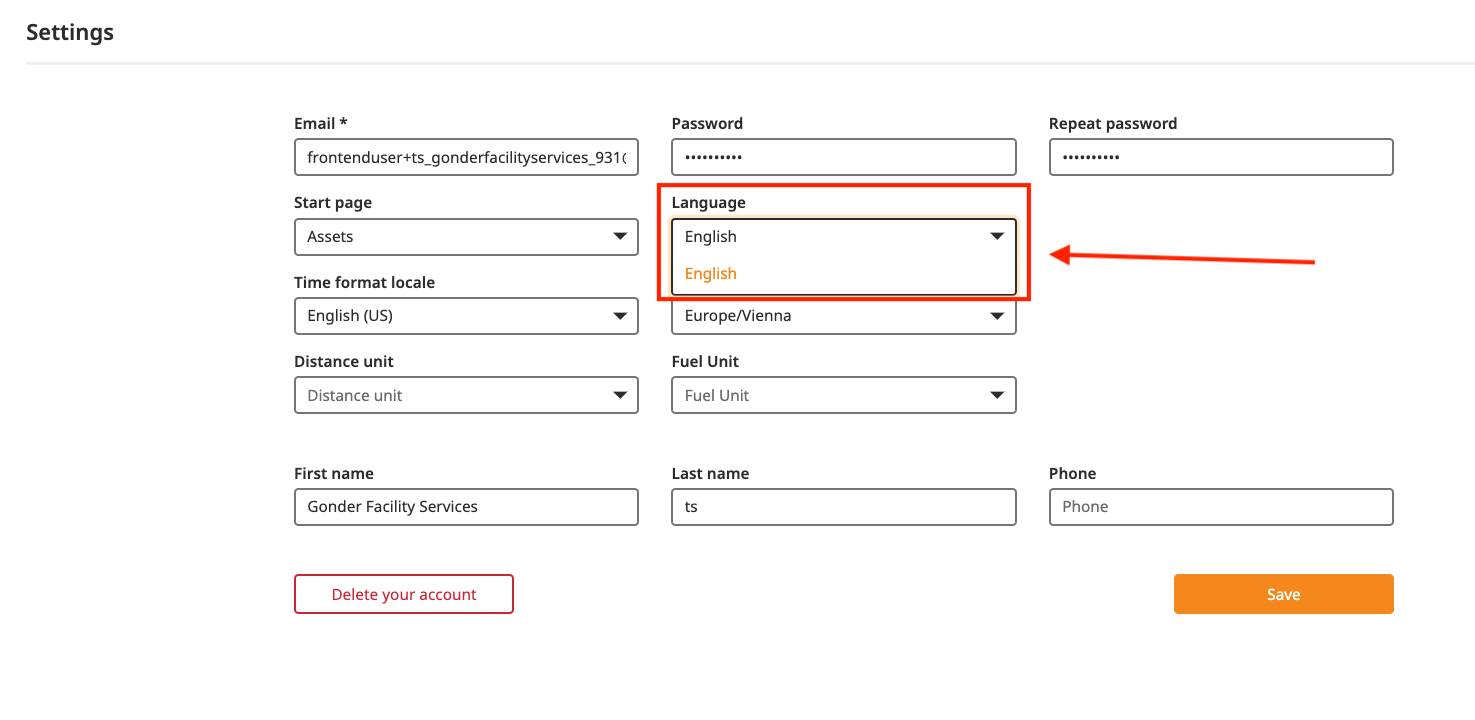Click the Start page Assets arrow icon
The height and width of the screenshot is (720, 1475).
pyautogui.click(x=619, y=237)
